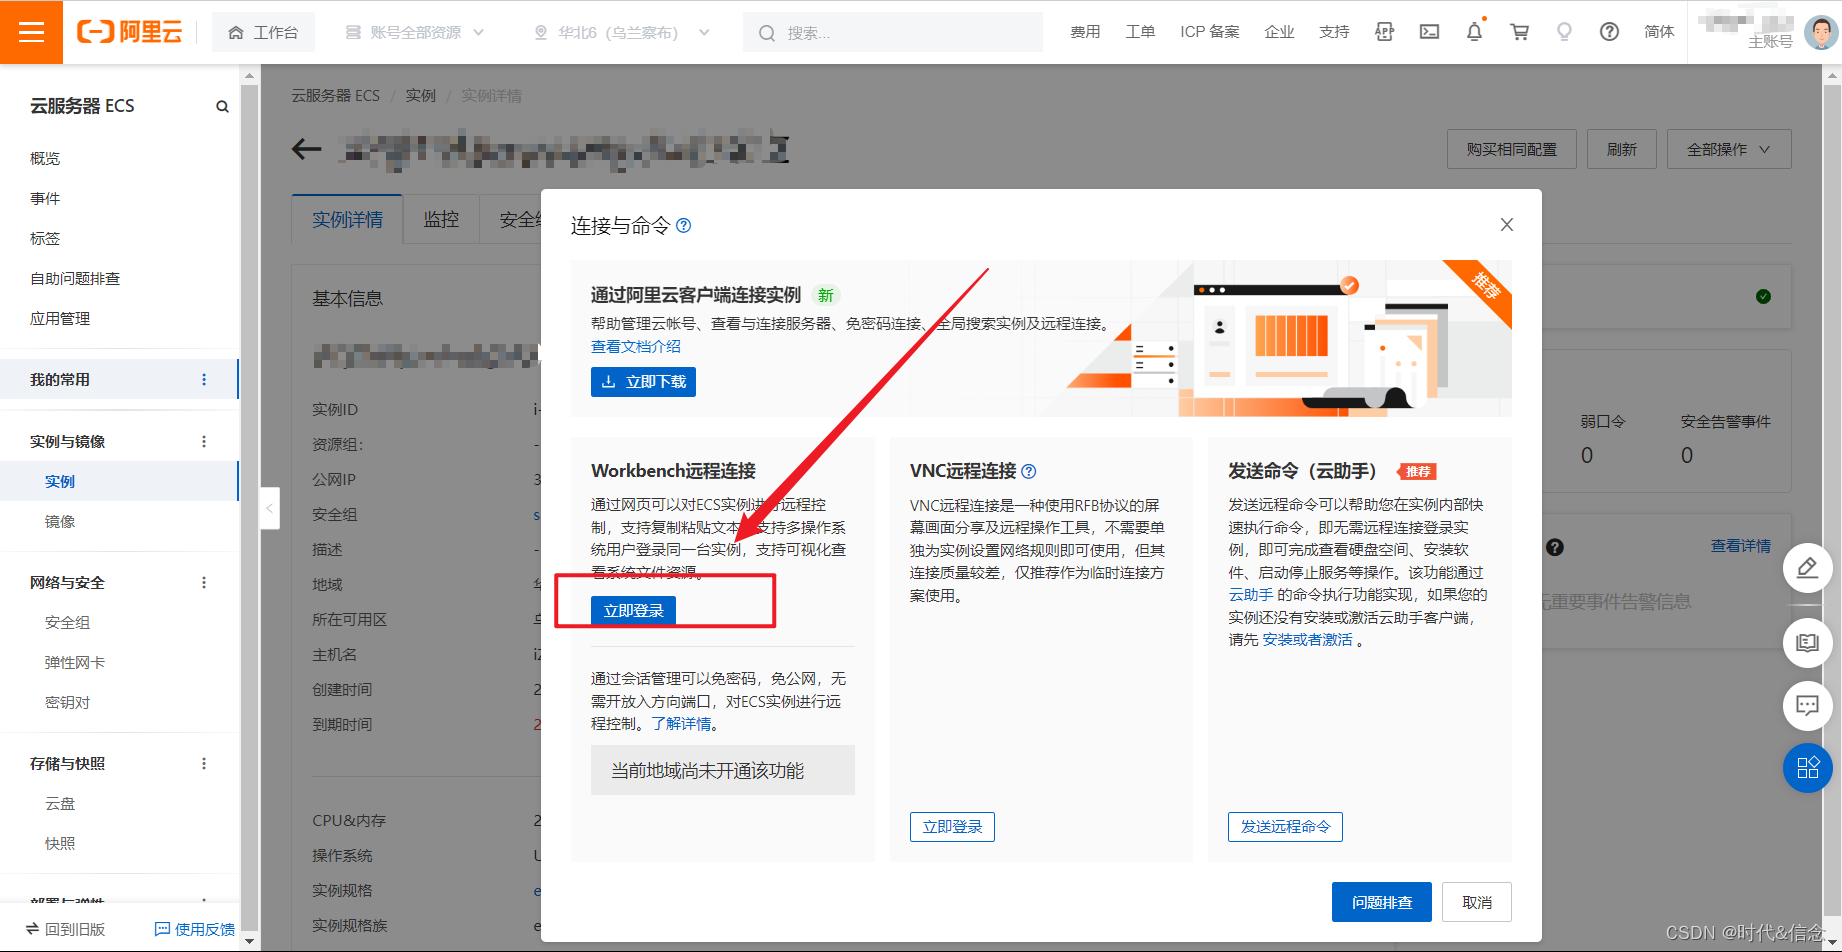
Task: Open the 查看文档介绍 link
Action: point(635,346)
